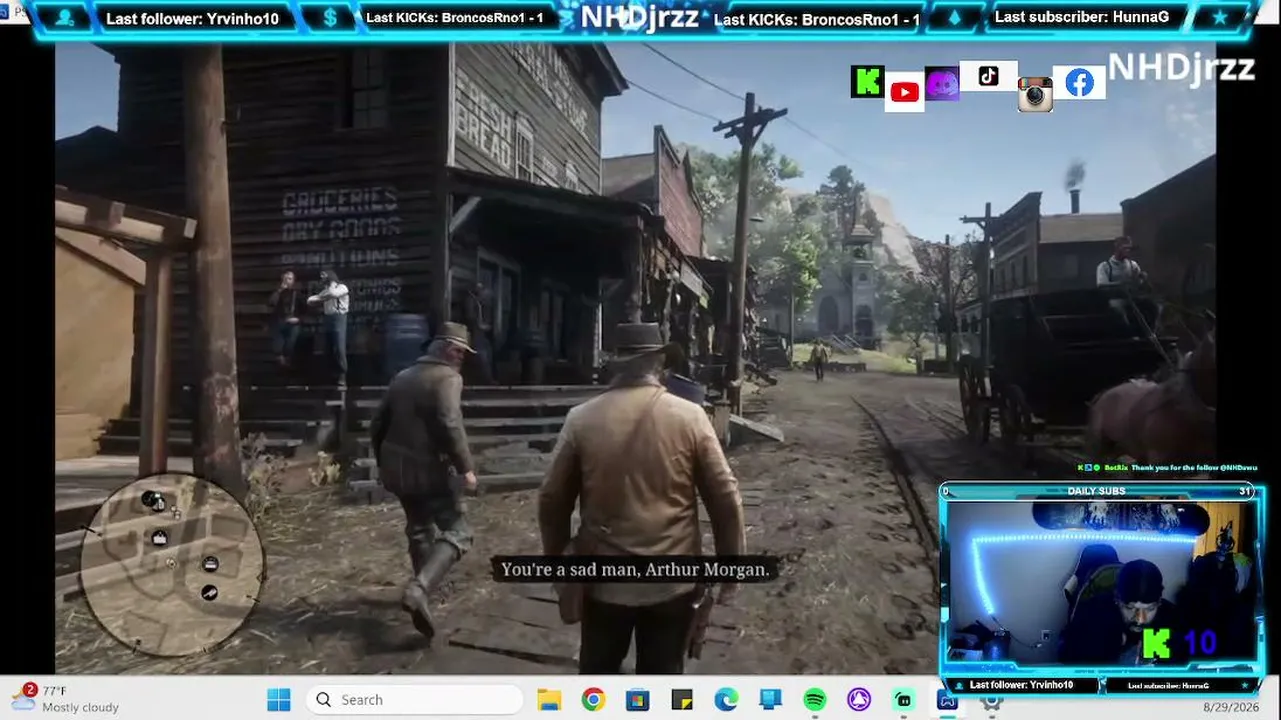Click the webcam feed thumbnail
This screenshot has height=720, width=1281.
click(x=1101, y=582)
